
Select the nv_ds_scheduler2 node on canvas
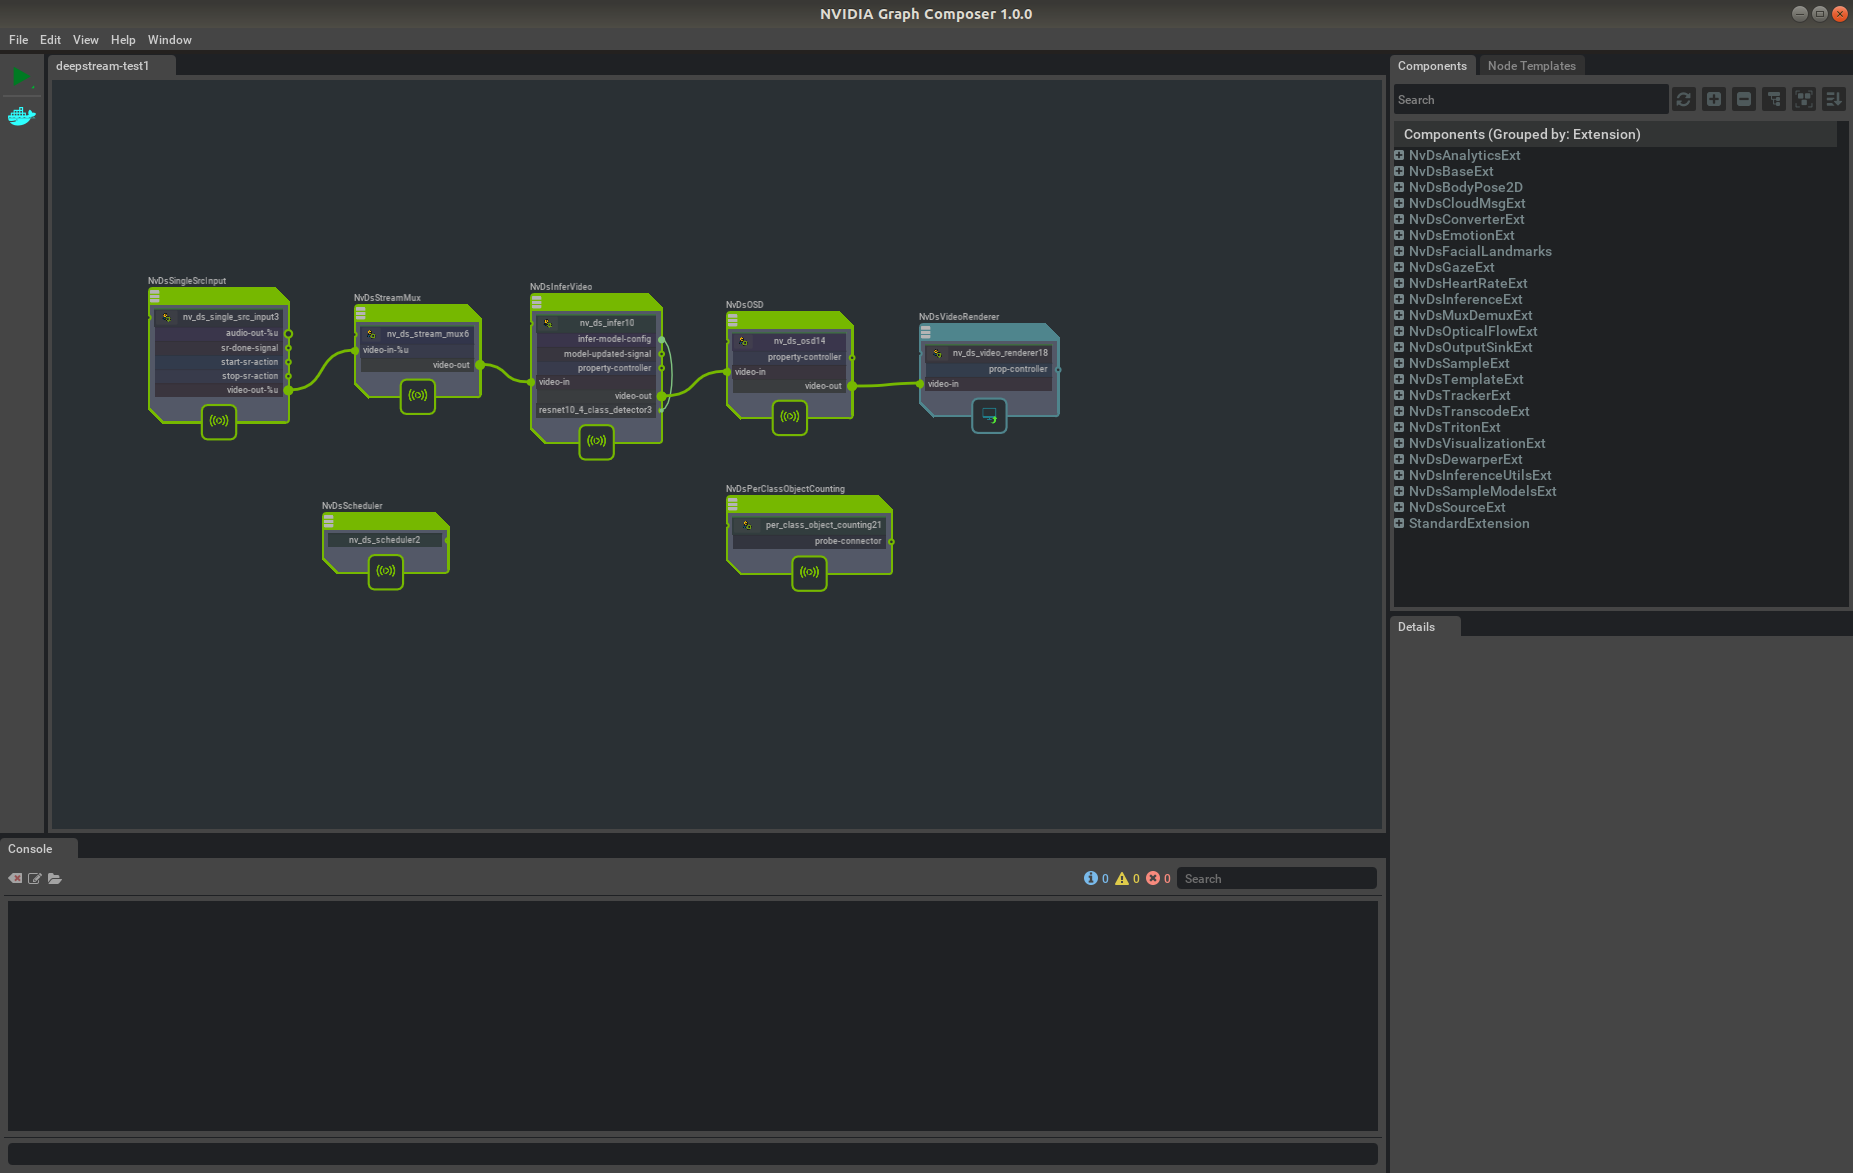click(385, 540)
